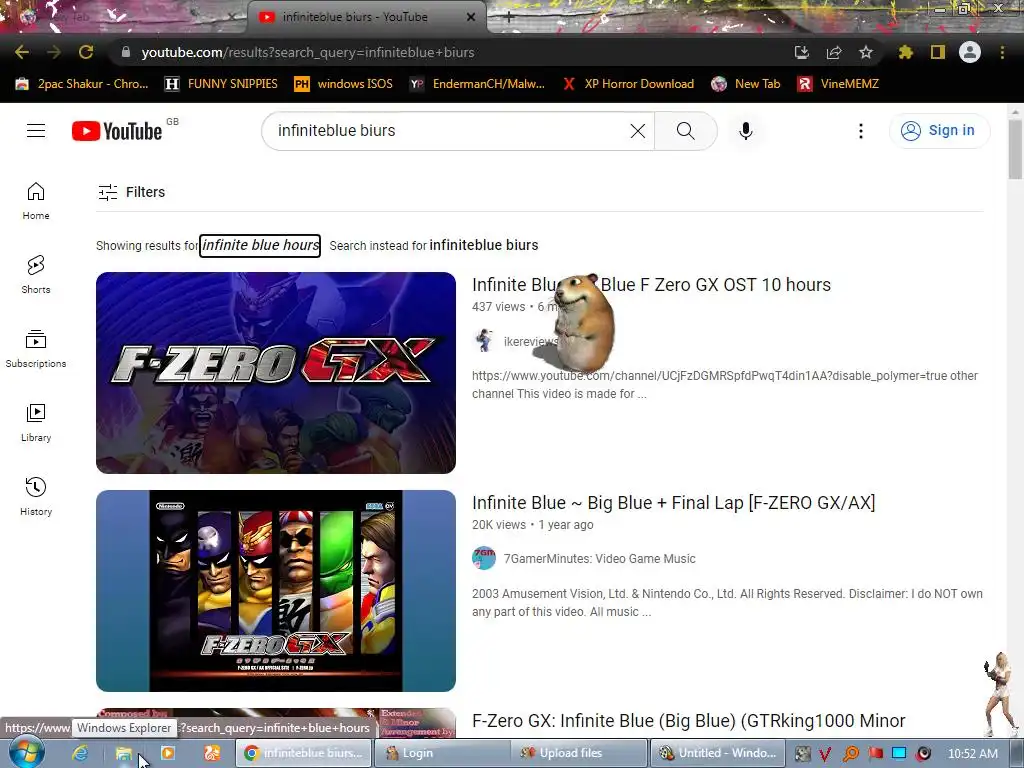Open Shorts in the sidebar

36,274
